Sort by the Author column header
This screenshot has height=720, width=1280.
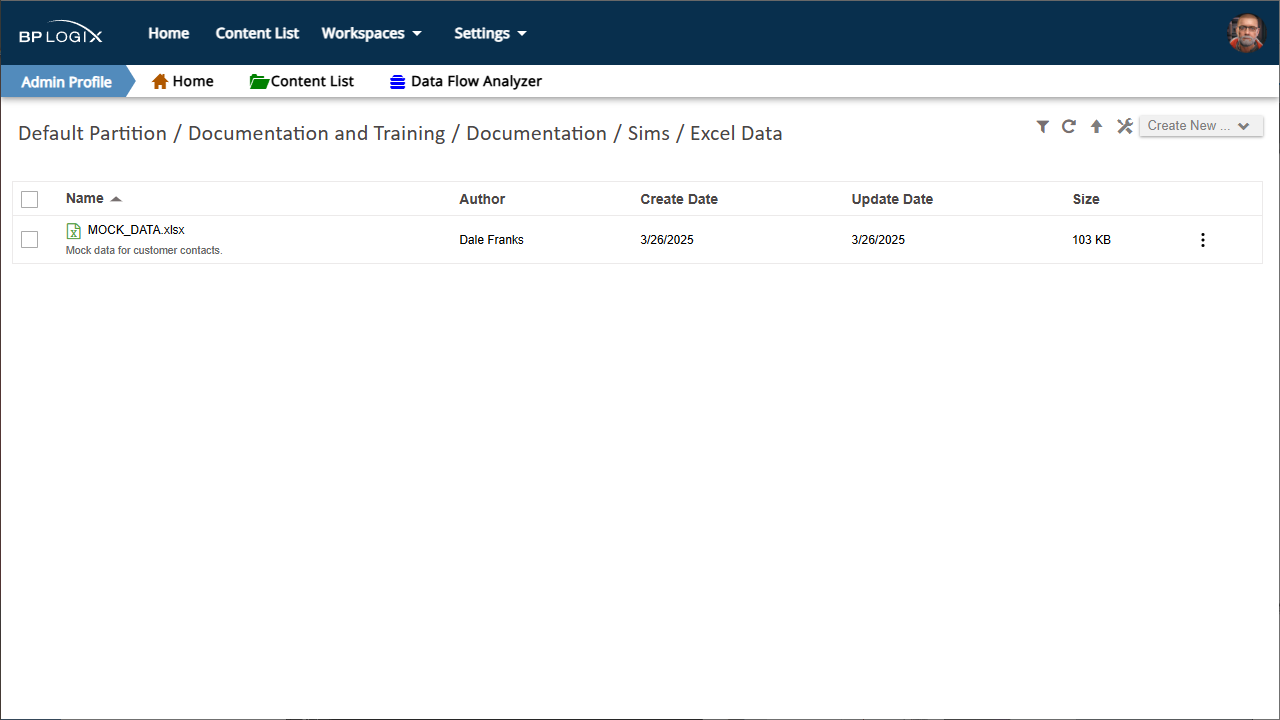click(x=482, y=199)
